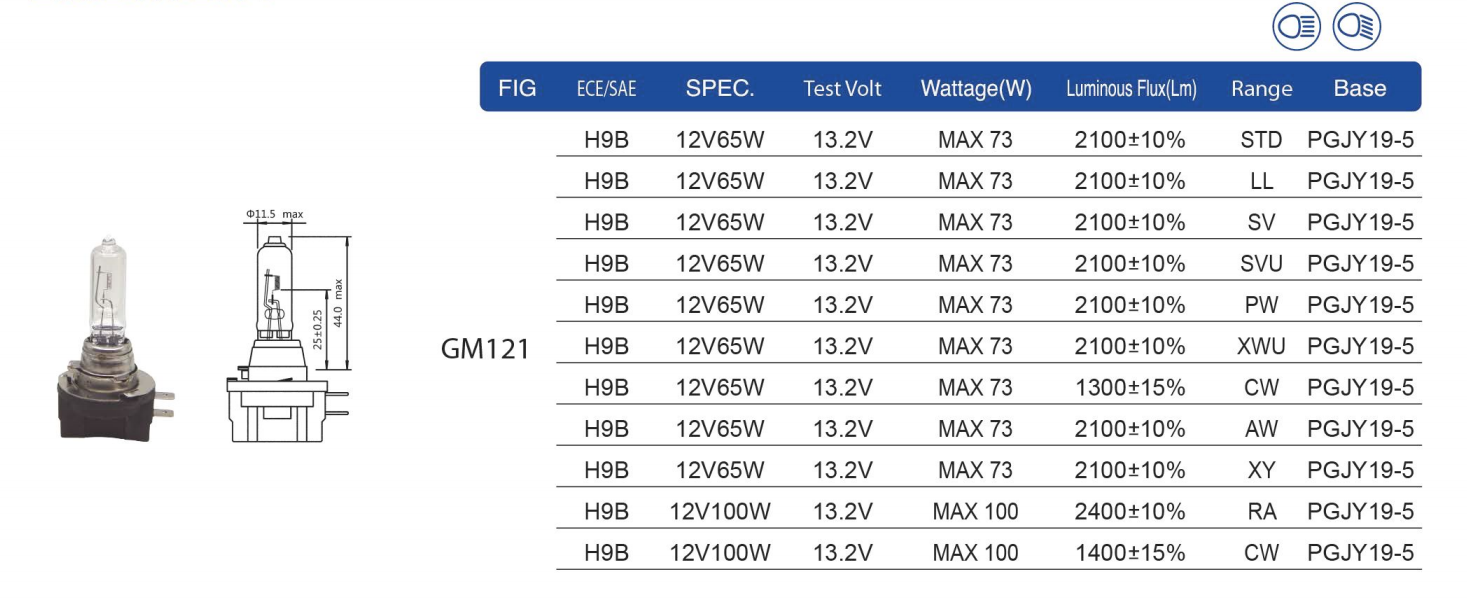Viewport: 1467px width, 600px height.
Task: Click the 2400±10% luminous flux value
Action: [1130, 512]
